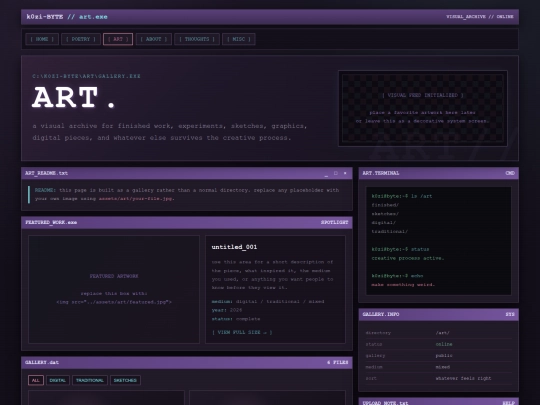This screenshot has width=540, height=405.
Task: Click the '6 FILES' count label
Action: click(x=338, y=363)
